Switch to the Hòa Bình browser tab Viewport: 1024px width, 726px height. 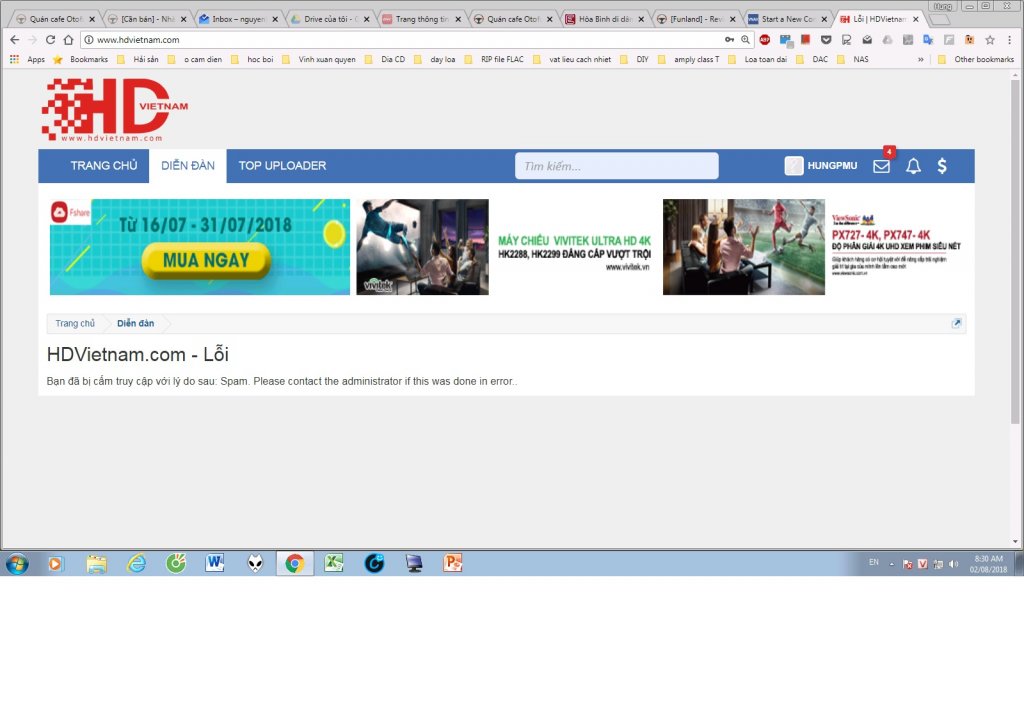click(x=604, y=19)
